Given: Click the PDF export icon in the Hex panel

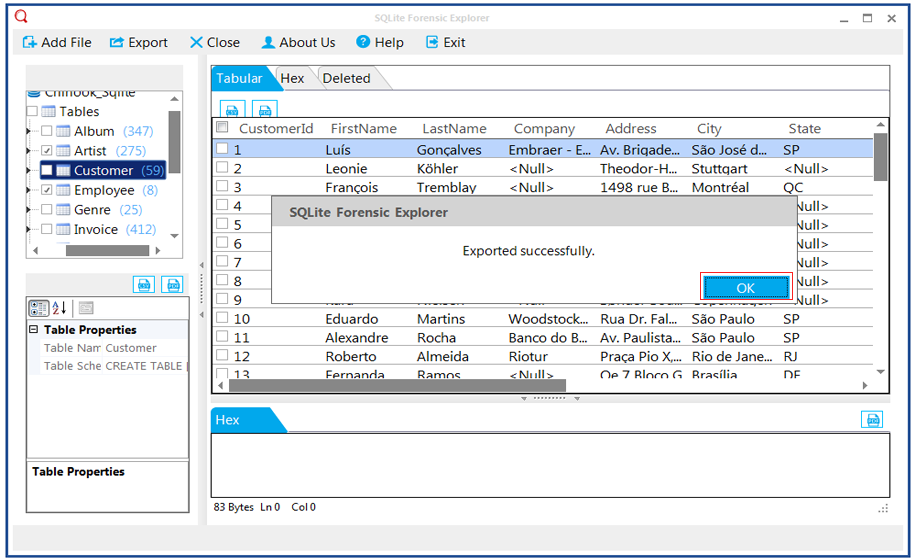Looking at the screenshot, I should (872, 419).
